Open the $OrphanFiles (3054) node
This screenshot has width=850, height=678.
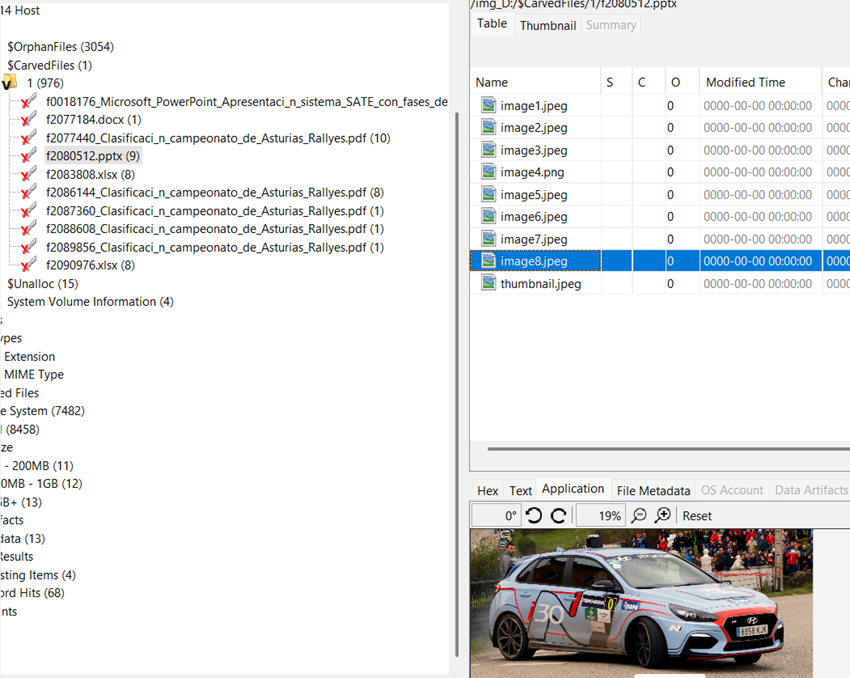click(60, 47)
